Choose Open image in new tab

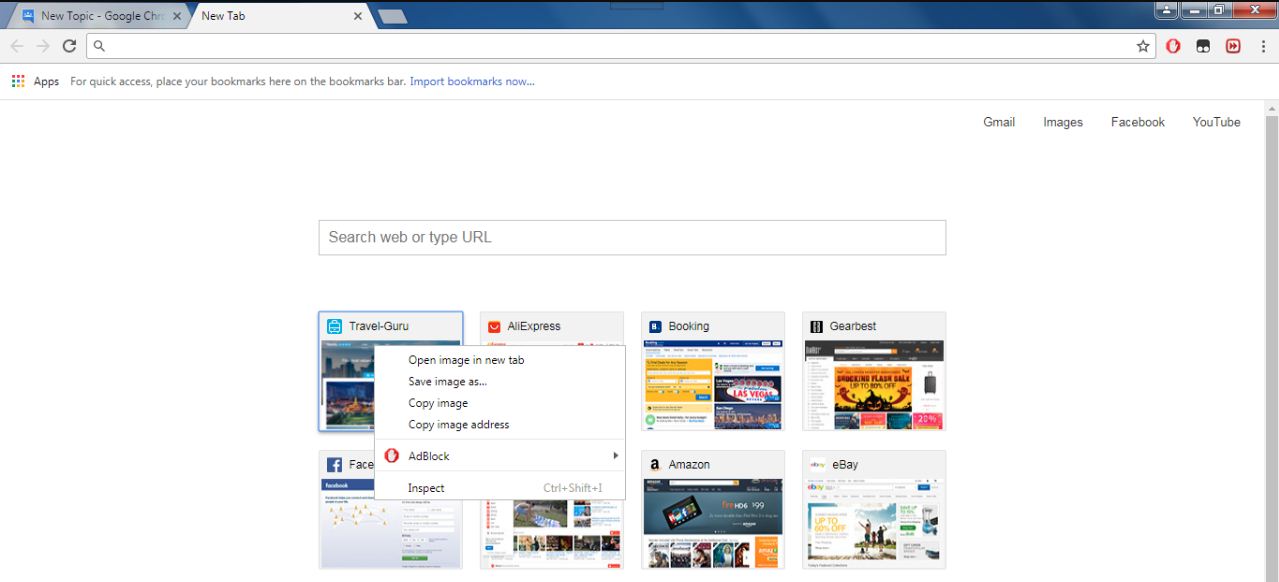click(x=500, y=360)
